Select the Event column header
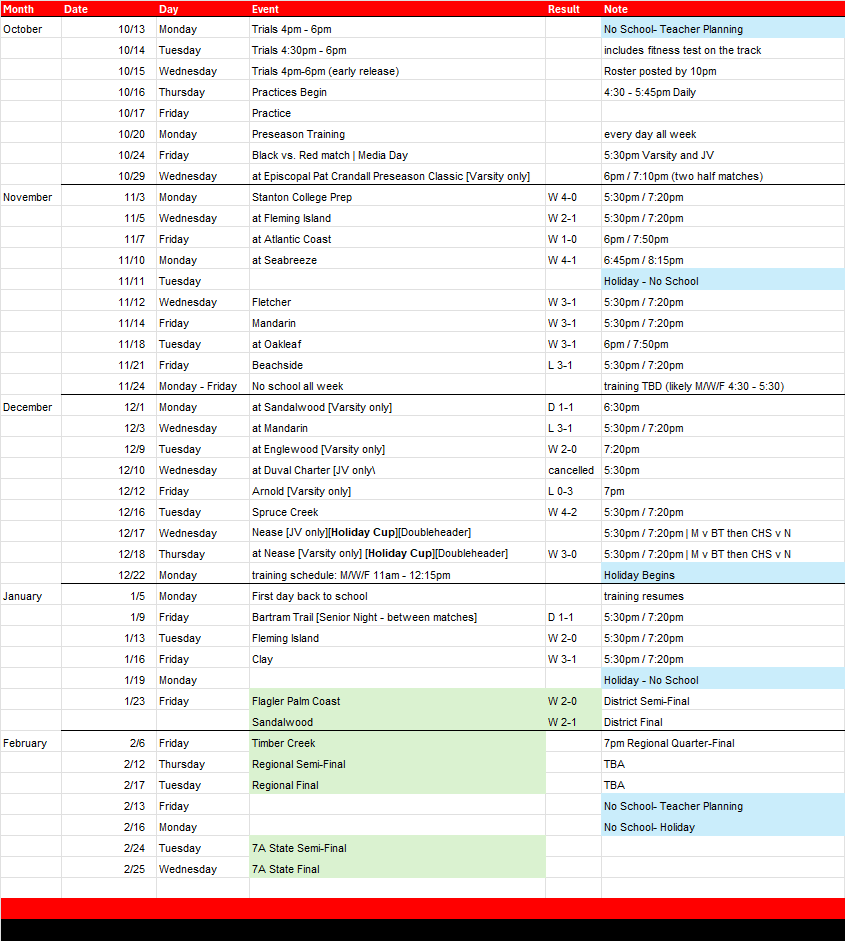845x941 pixels. (265, 9)
